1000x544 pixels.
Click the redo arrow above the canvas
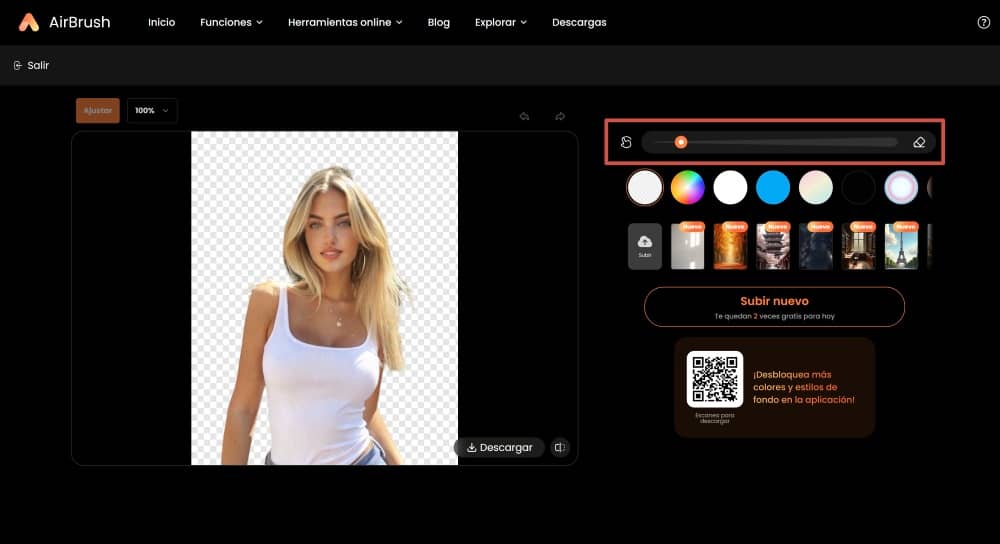(560, 116)
